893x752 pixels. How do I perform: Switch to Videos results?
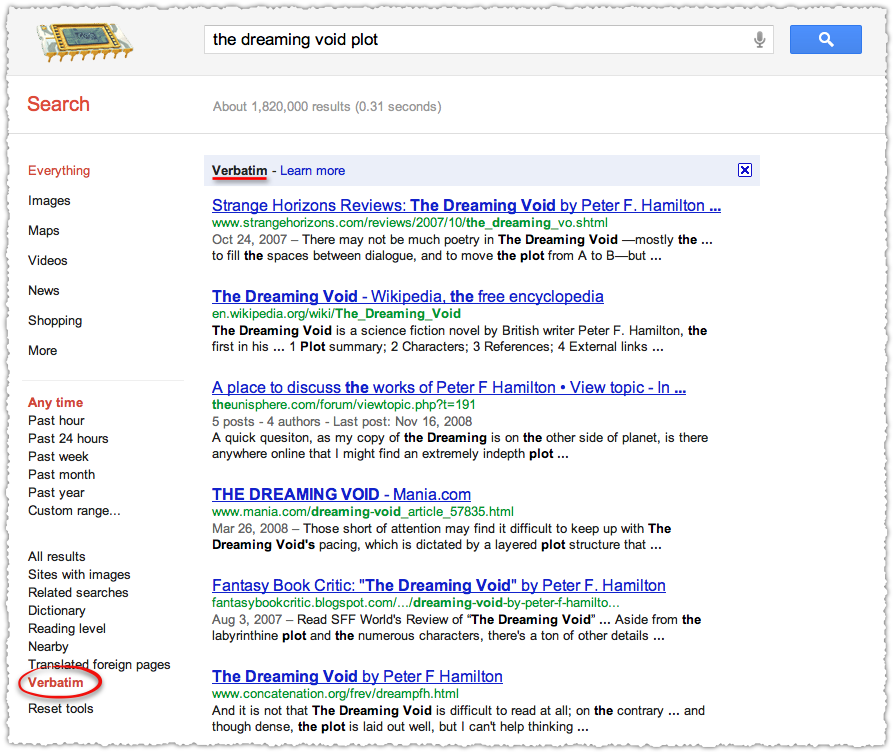pyautogui.click(x=48, y=260)
